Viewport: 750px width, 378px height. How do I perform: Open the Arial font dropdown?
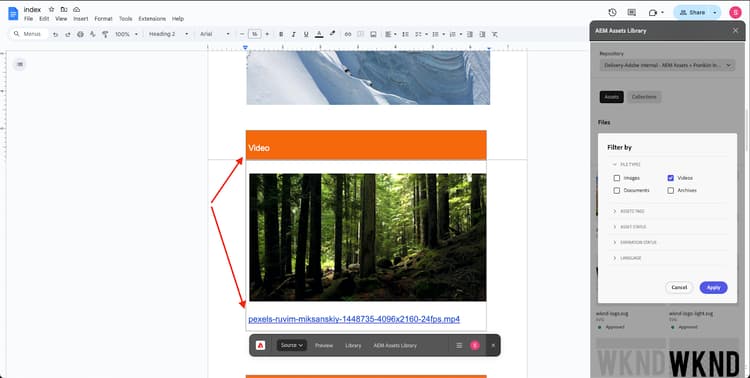[215, 34]
